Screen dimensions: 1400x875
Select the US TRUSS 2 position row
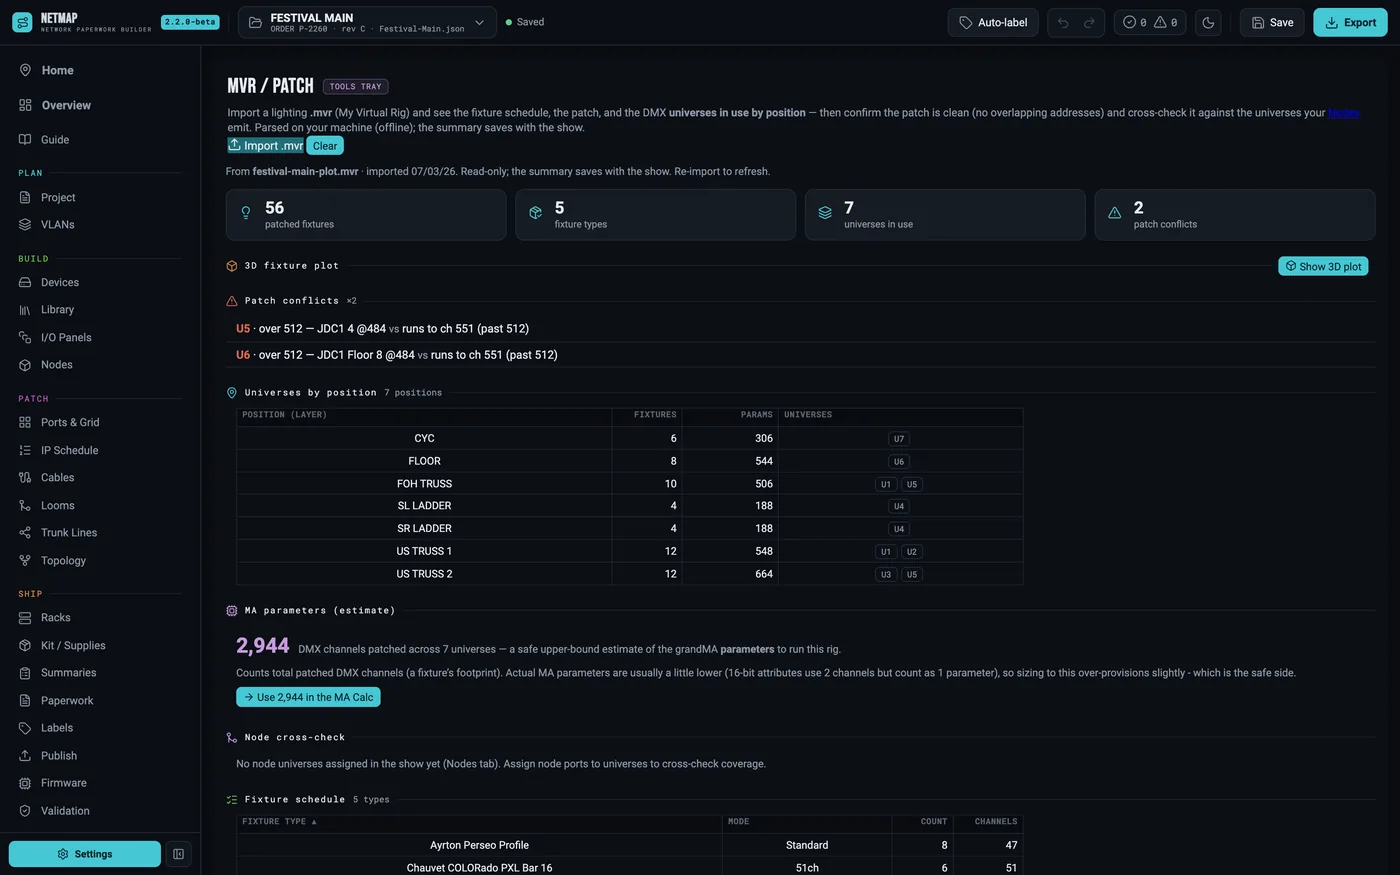click(630, 574)
